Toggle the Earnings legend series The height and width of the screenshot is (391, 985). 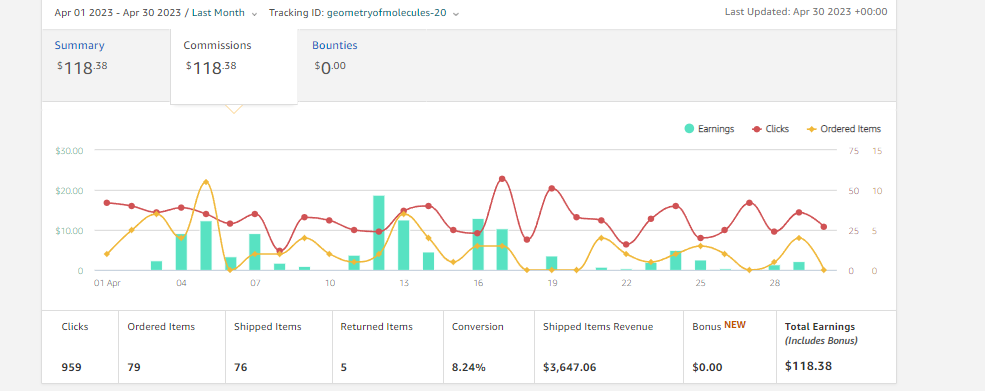[x=709, y=129]
